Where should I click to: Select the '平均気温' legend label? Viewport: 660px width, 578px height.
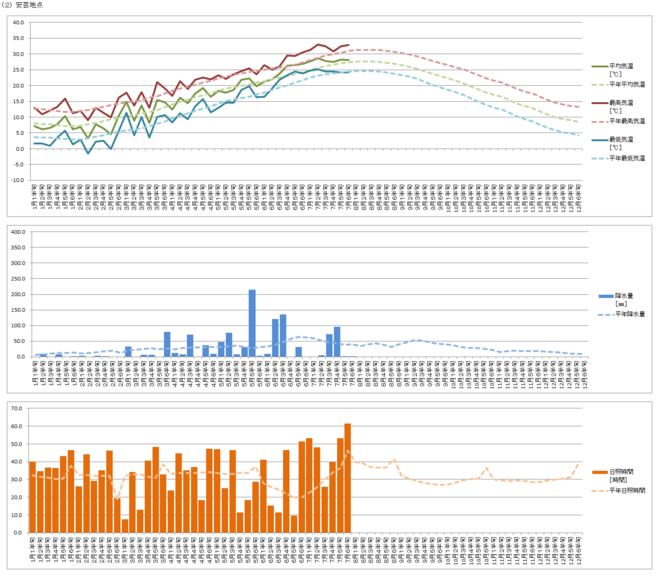(x=621, y=66)
